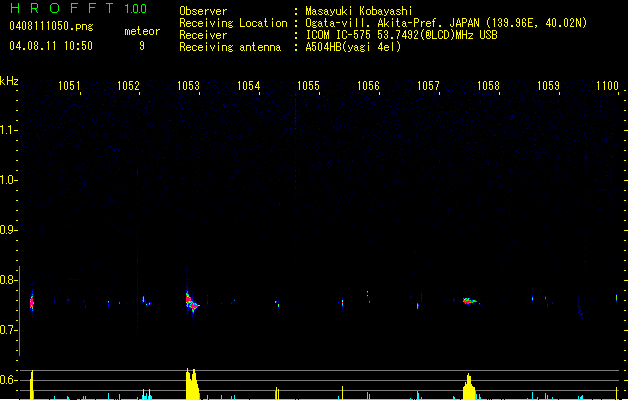Select the file name 0408111050.png
Image resolution: width=629 pixels, height=400 pixels.
51,26
